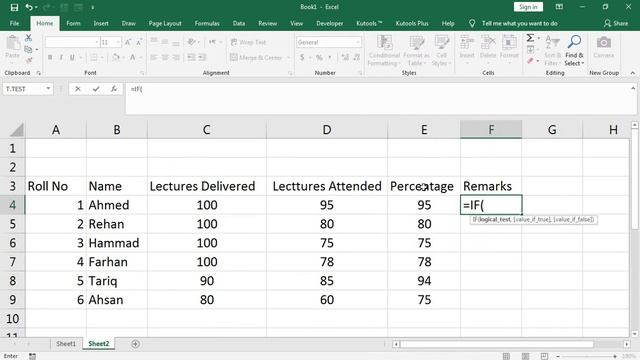640x360 pixels.
Task: Click Increase Decimal icon
Action: (345, 58)
